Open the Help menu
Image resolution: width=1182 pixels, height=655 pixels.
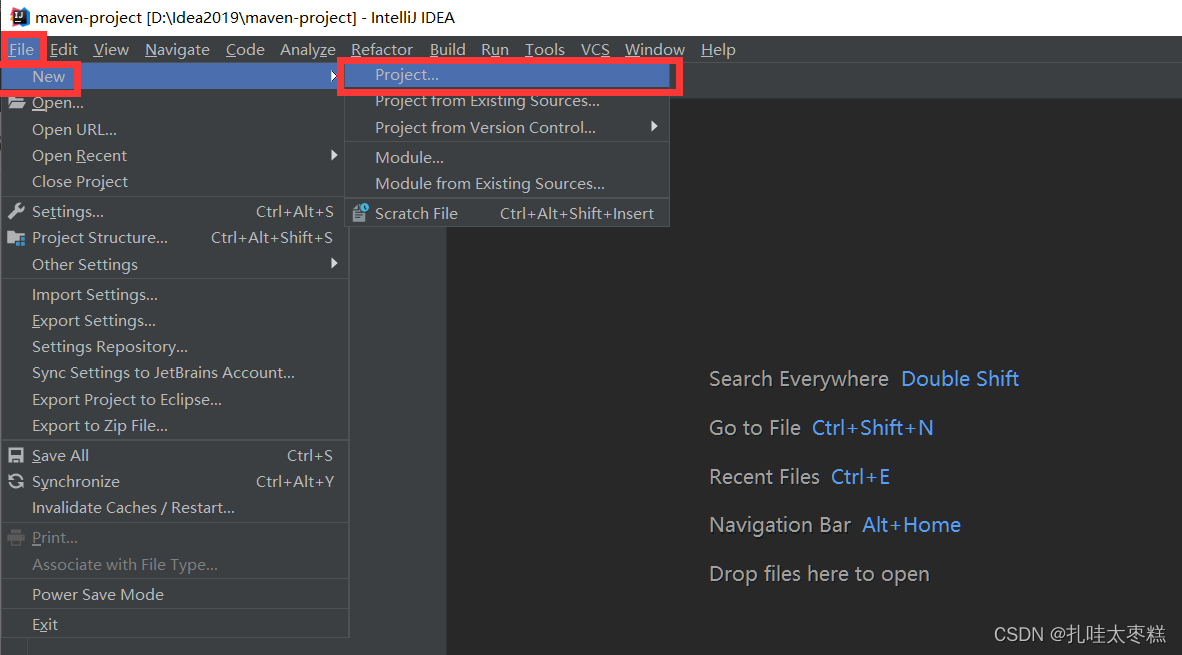pyautogui.click(x=718, y=50)
